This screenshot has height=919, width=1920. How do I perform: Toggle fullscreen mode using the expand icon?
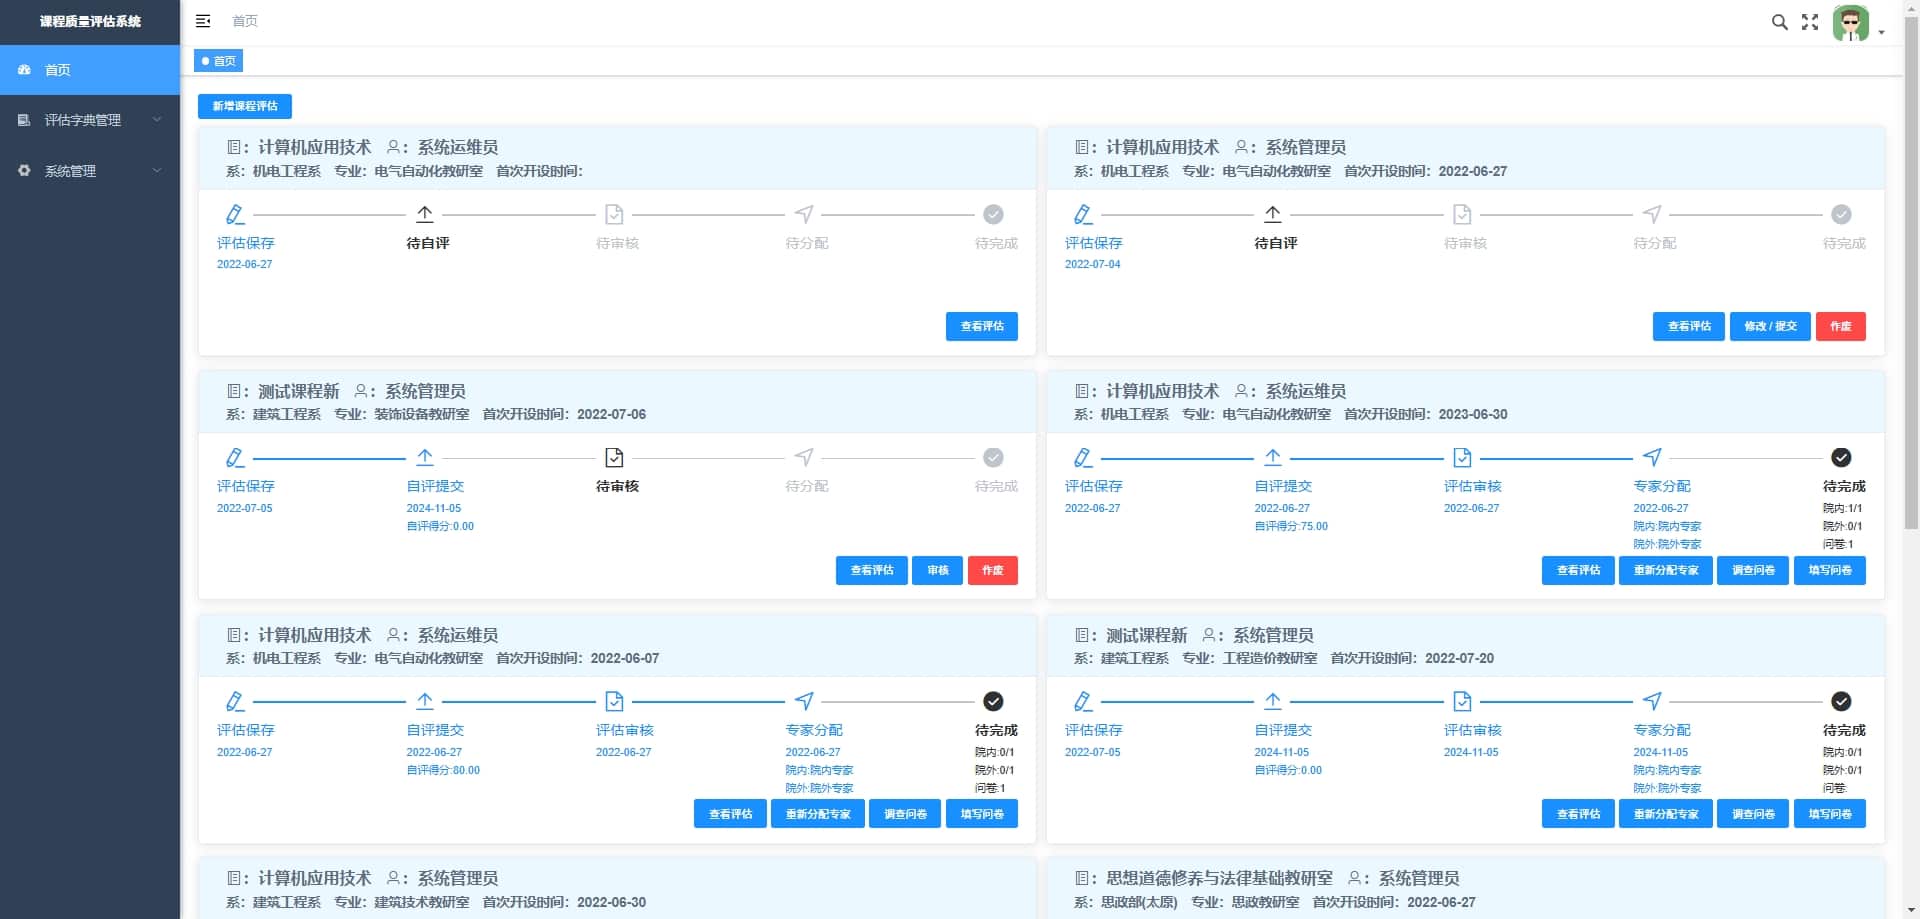tap(1810, 22)
